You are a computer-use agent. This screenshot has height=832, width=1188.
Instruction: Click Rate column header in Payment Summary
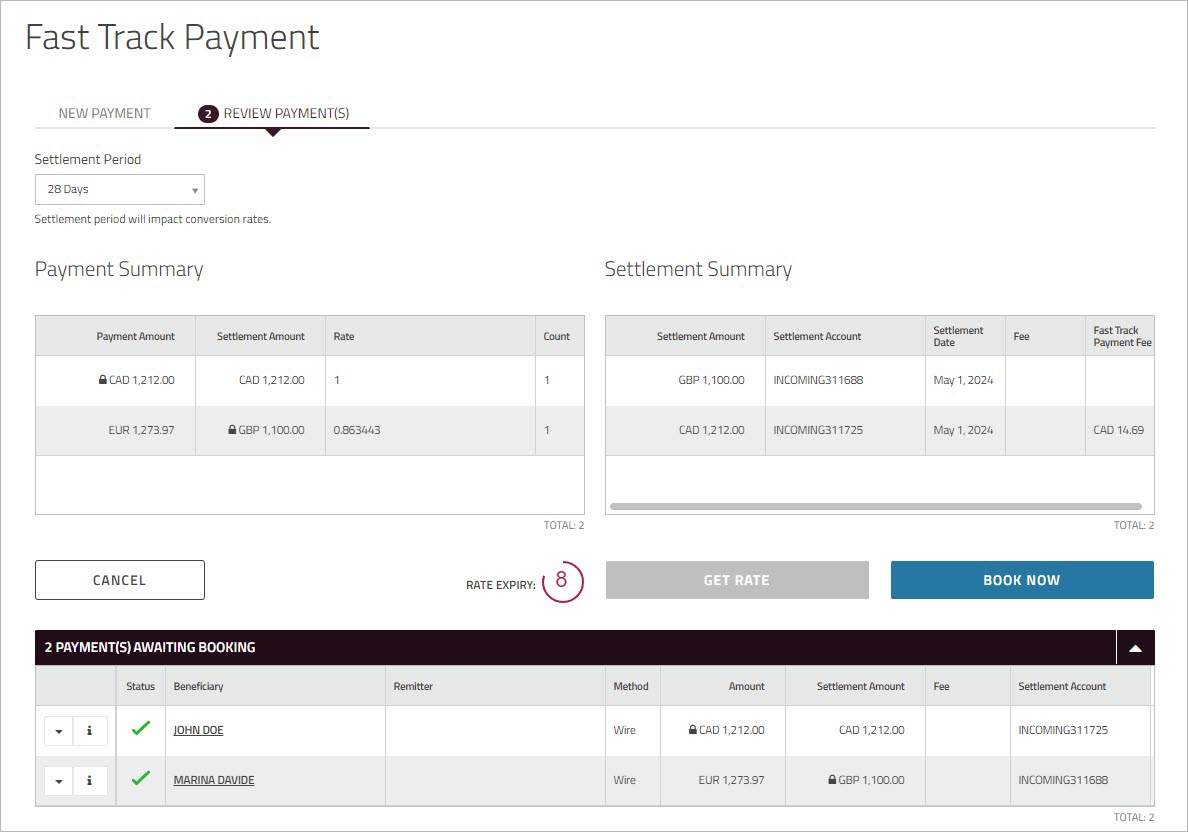pos(344,336)
